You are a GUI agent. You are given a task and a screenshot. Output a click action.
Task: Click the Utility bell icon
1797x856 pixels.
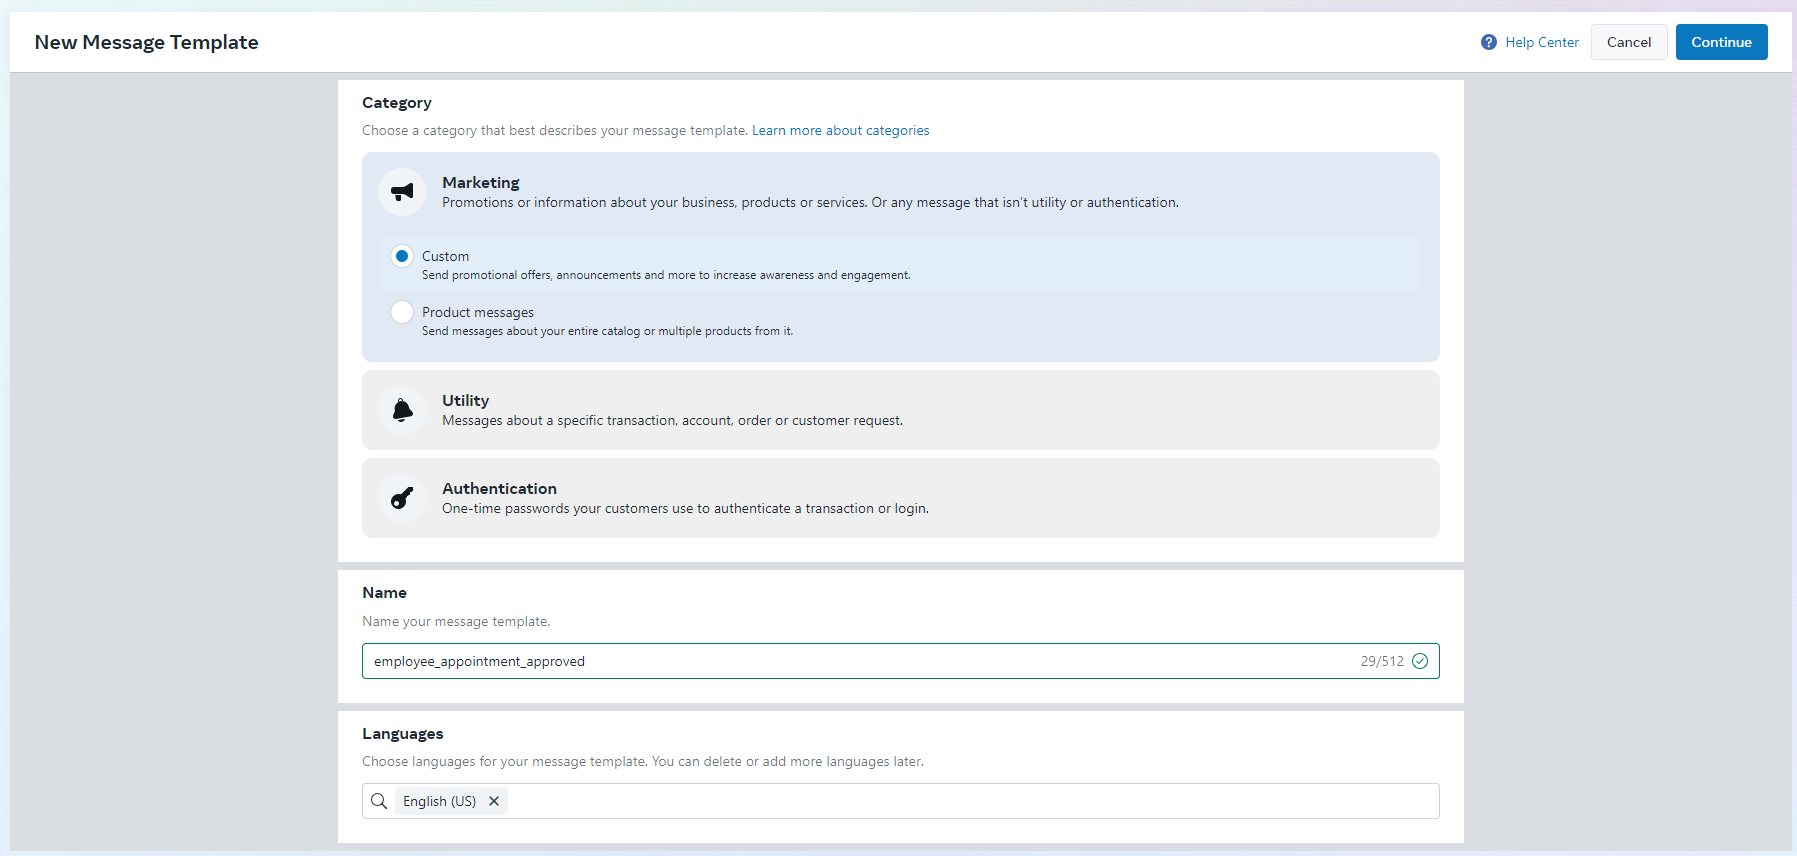pos(402,410)
